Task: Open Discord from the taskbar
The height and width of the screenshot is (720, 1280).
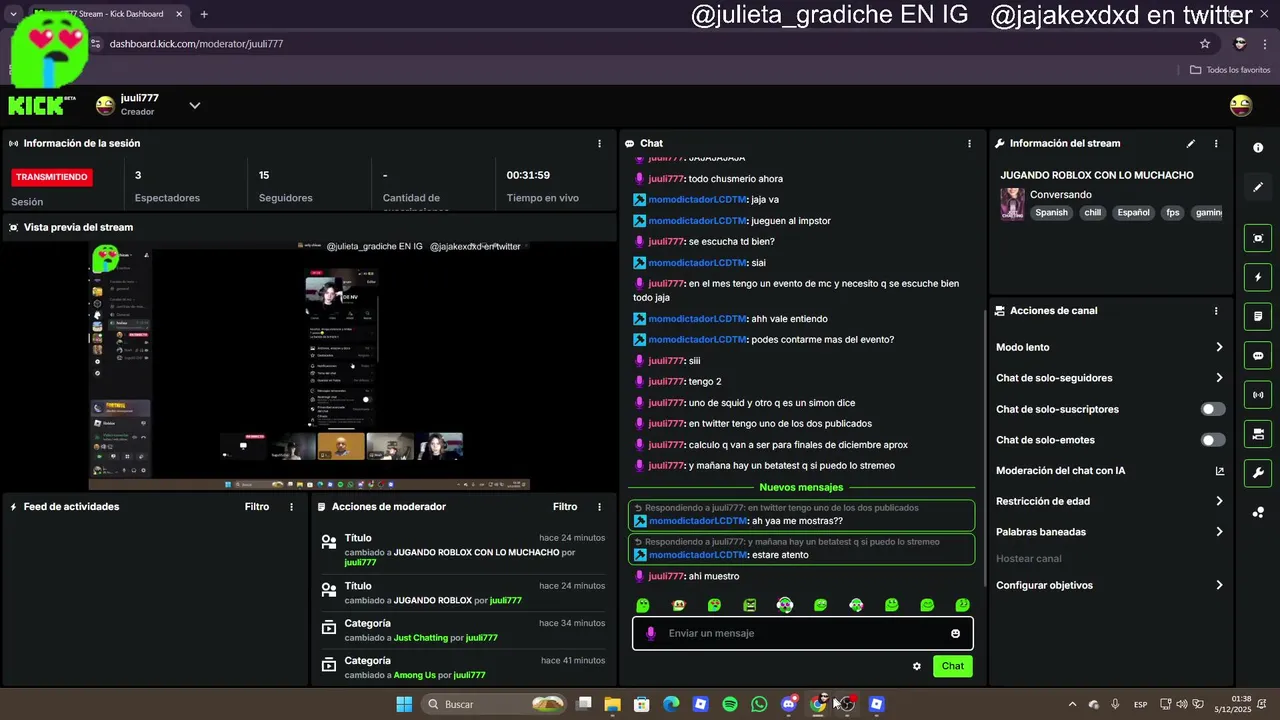Action: coord(789,705)
